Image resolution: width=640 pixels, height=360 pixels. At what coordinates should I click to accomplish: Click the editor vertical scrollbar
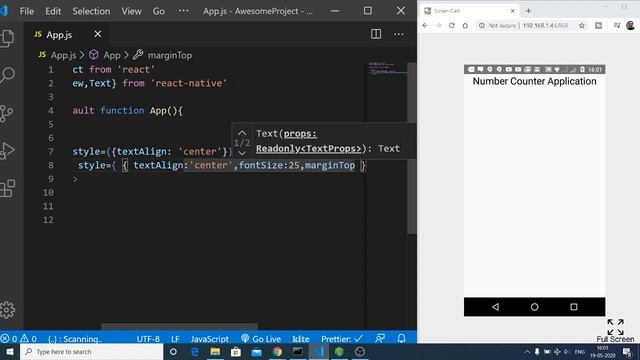(412, 148)
